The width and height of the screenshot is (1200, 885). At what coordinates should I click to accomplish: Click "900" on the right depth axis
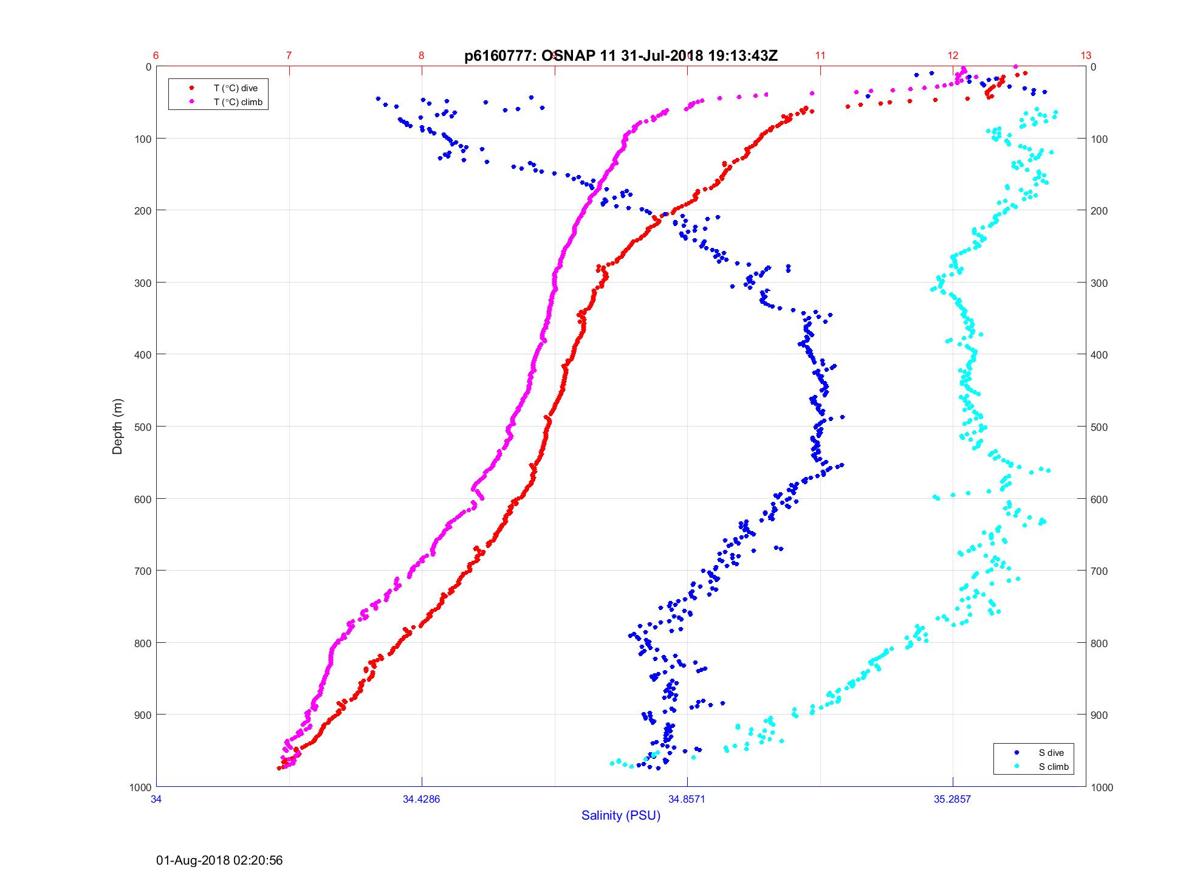[1100, 715]
